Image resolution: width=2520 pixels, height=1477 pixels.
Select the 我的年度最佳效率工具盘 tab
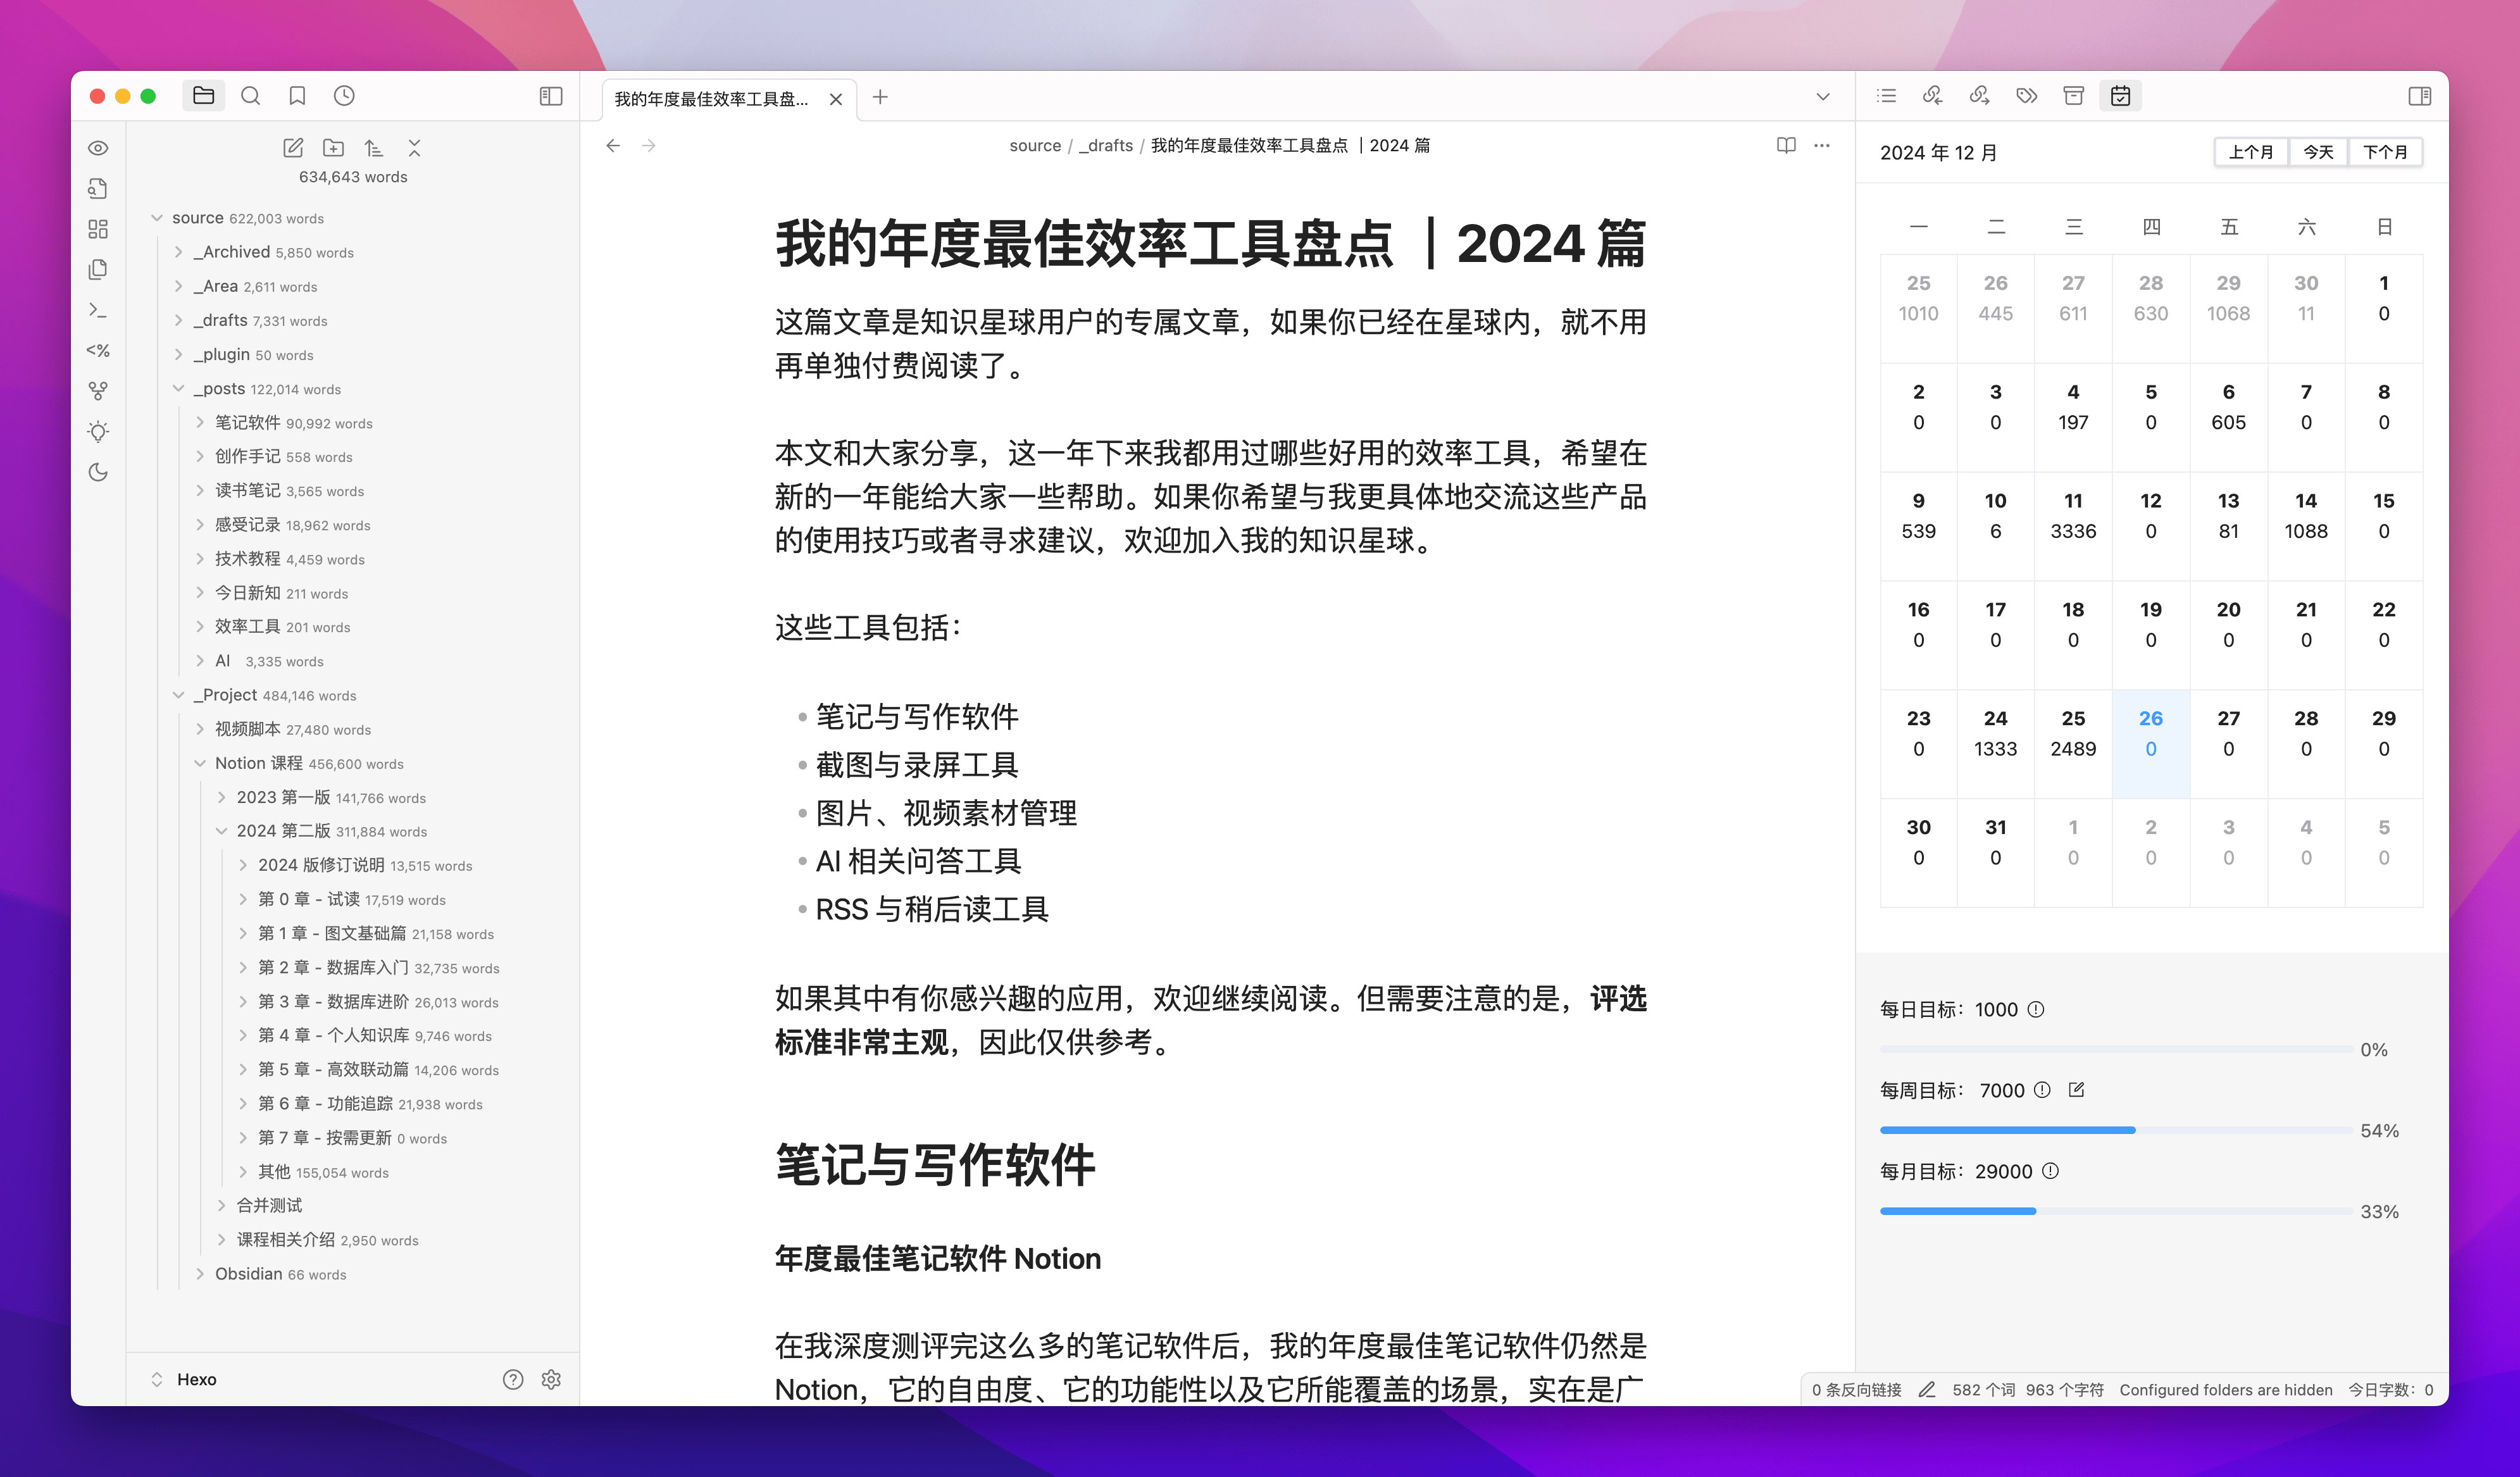click(x=712, y=99)
